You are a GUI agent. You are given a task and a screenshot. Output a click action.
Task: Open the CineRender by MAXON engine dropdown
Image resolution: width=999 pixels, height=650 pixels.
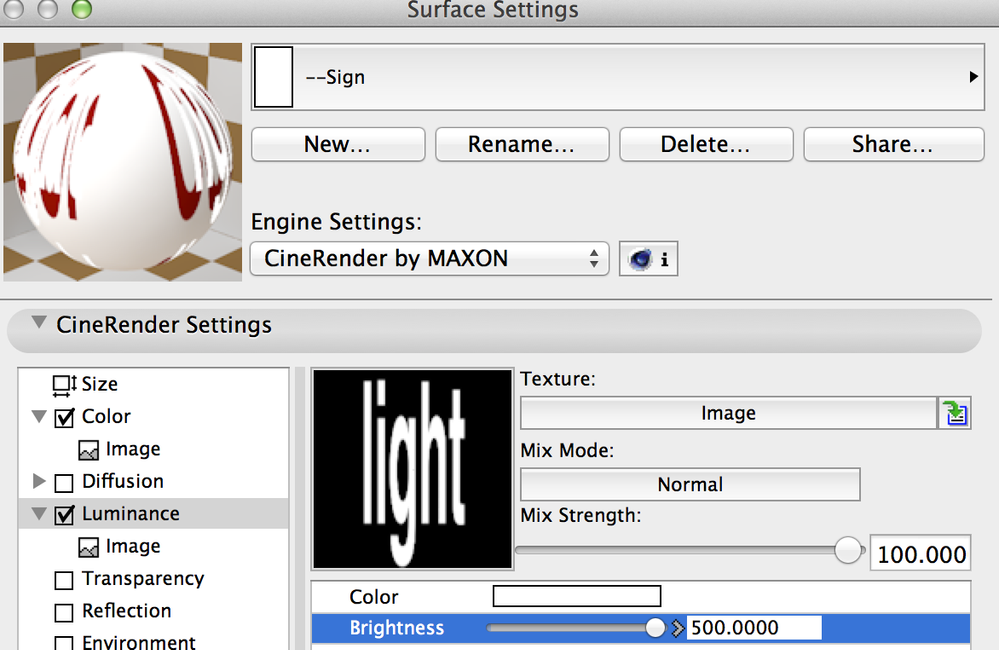coord(429,259)
